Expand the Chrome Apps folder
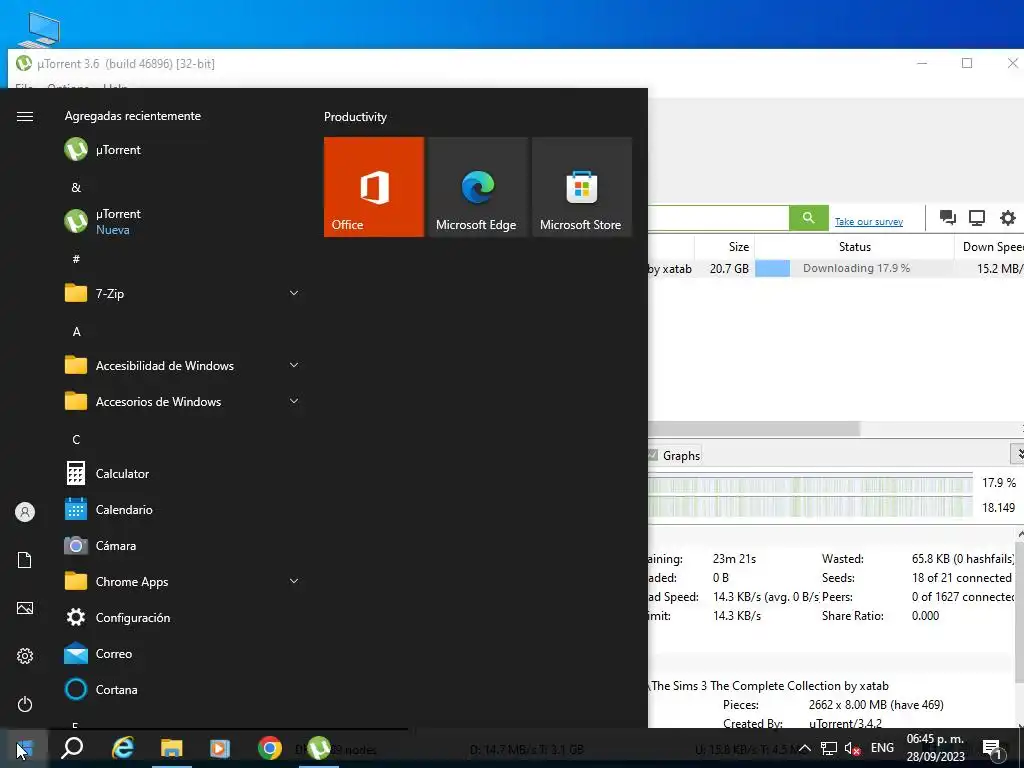Viewport: 1024px width, 768px height. 181,581
